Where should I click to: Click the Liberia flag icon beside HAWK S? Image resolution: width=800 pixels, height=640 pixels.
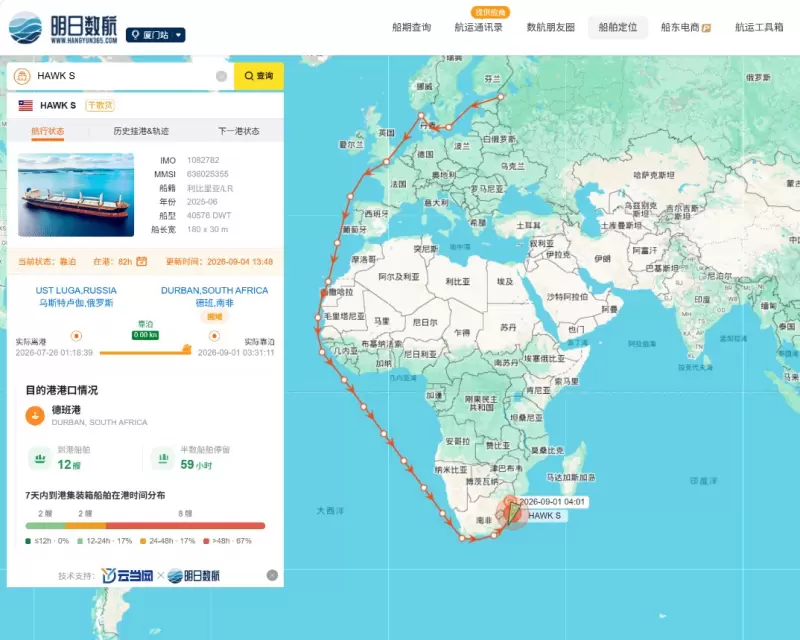[x=26, y=105]
